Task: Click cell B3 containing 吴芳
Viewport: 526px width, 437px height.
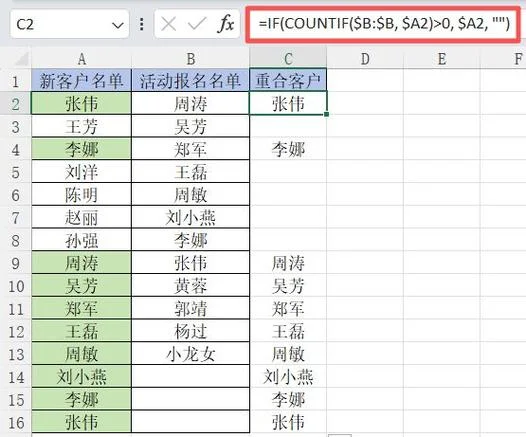Action: click(191, 126)
